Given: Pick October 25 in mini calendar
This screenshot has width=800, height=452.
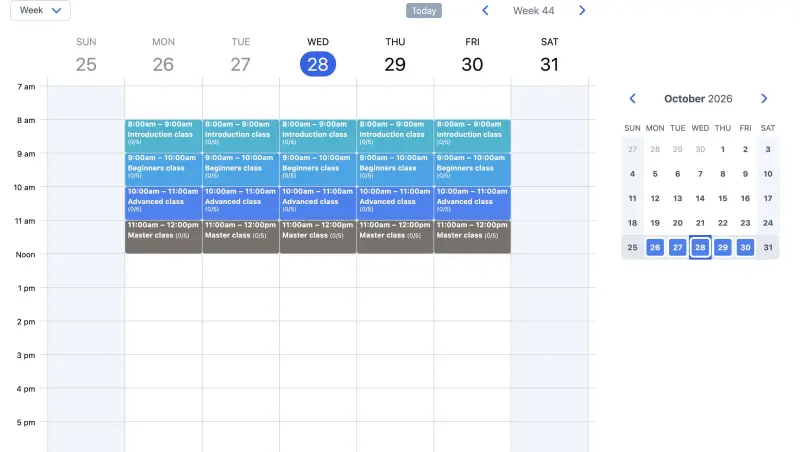Looking at the screenshot, I should click(633, 247).
